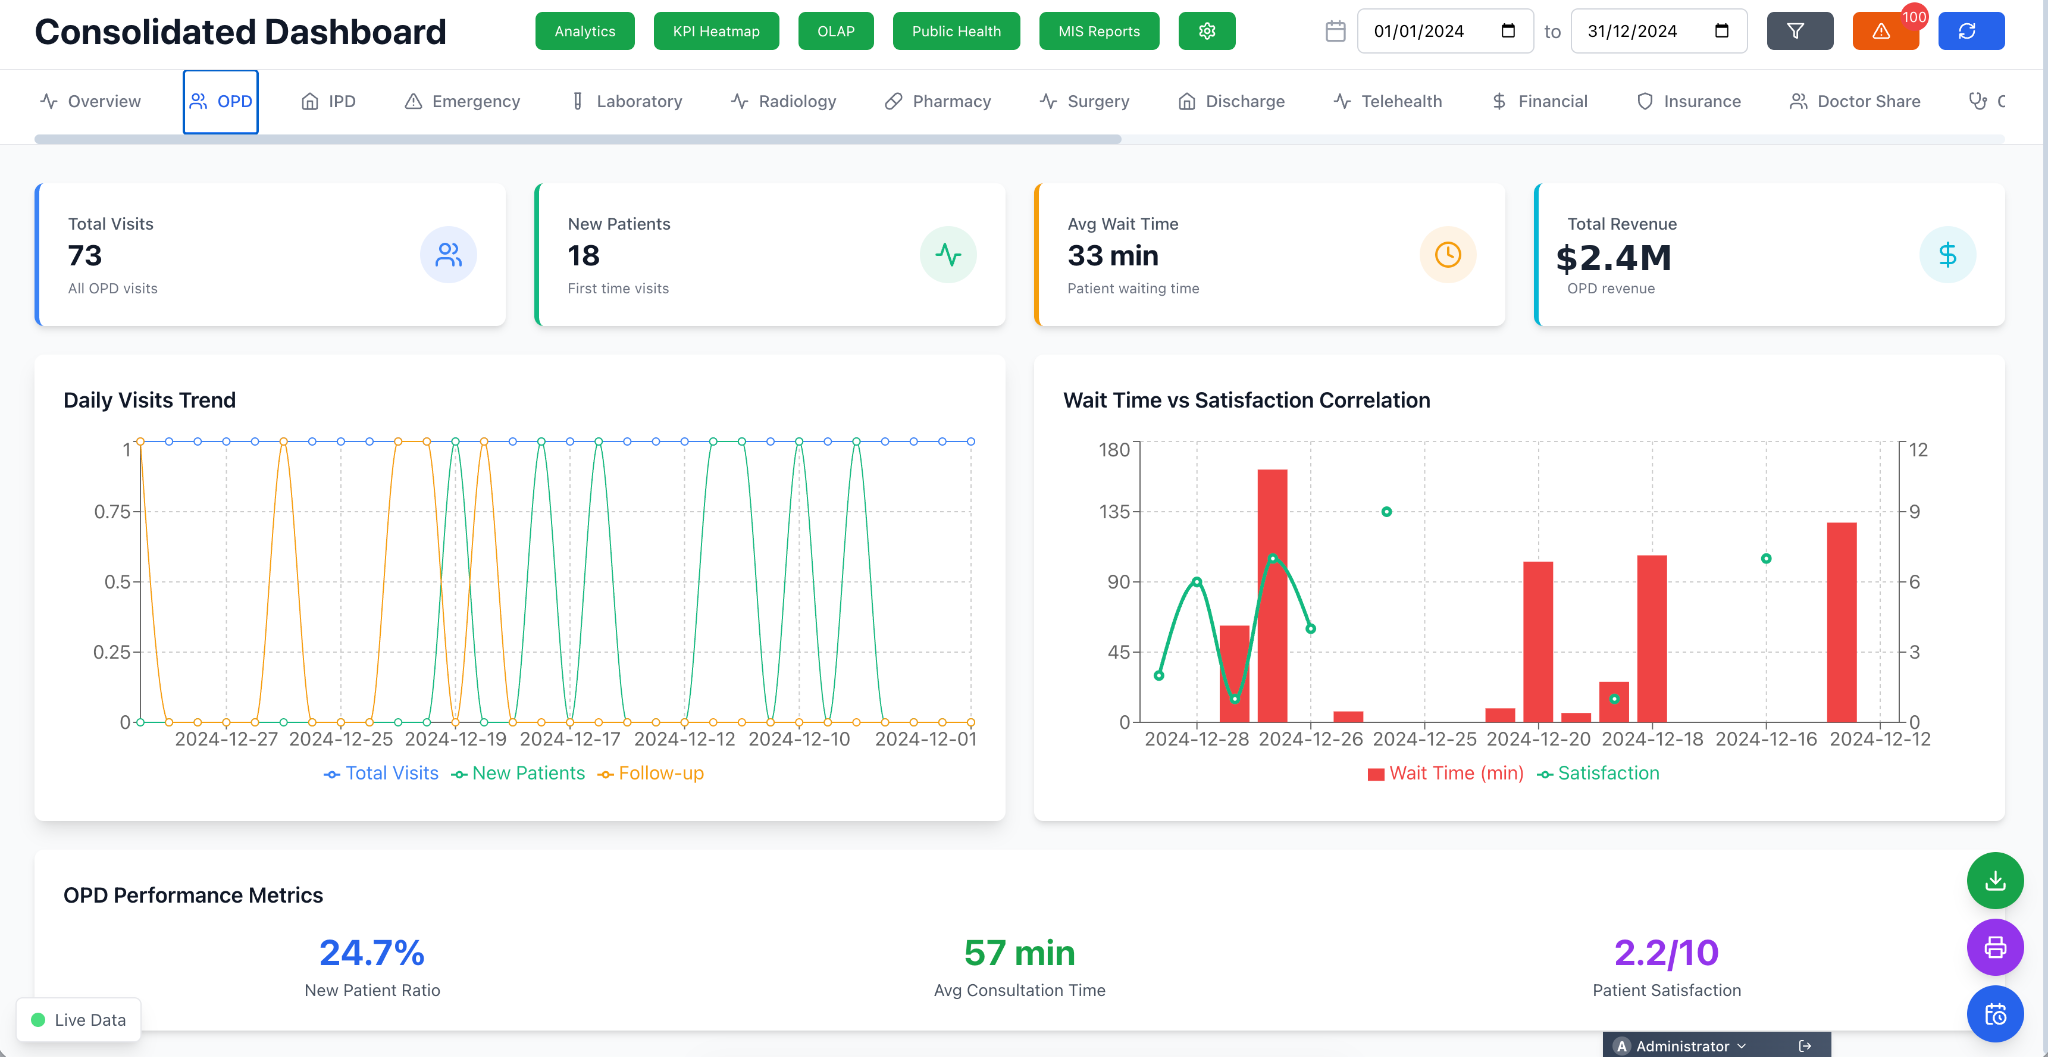Click the Total Visits people icon
Screen dimensions: 2048x1057
pos(448,255)
